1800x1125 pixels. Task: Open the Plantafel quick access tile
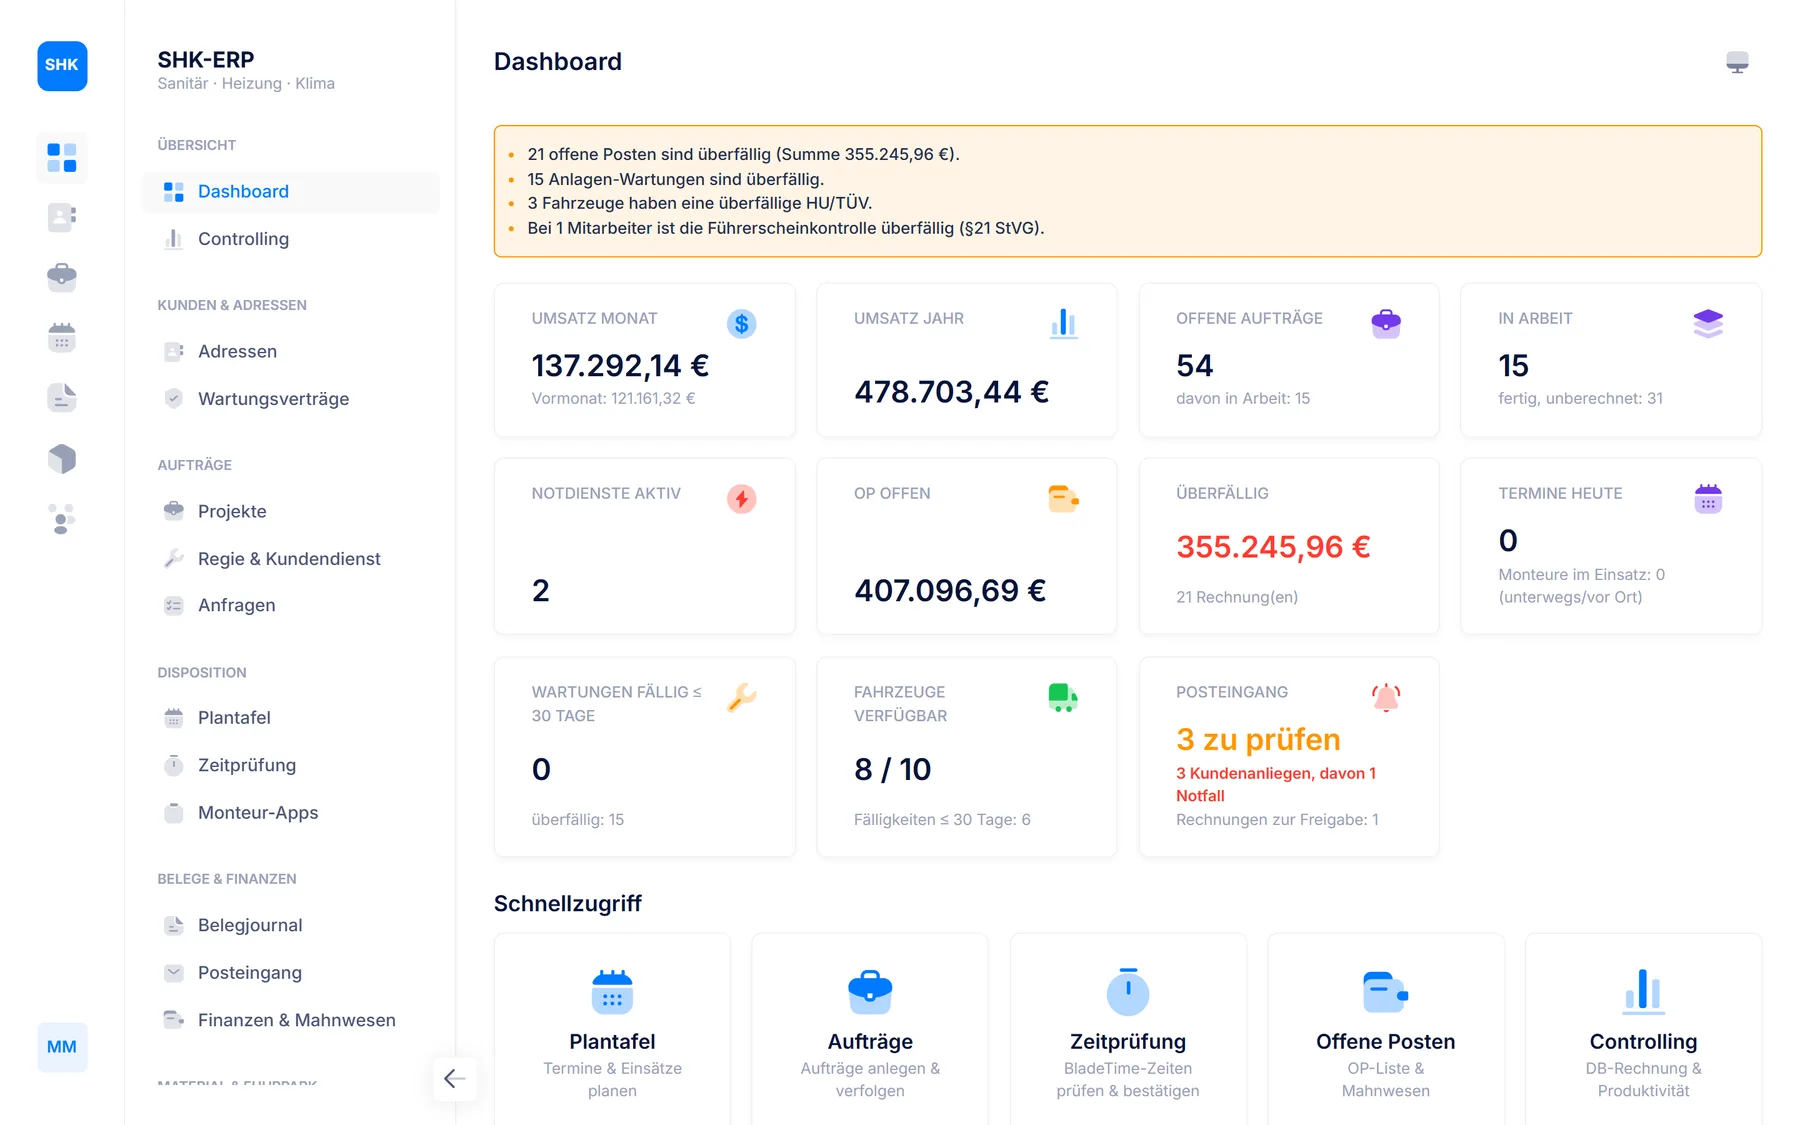click(612, 1030)
